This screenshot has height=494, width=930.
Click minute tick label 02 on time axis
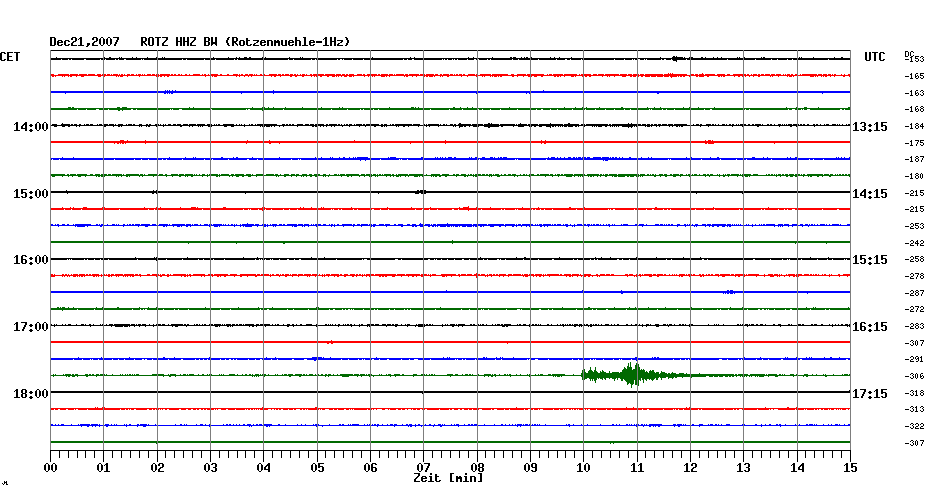[157, 468]
